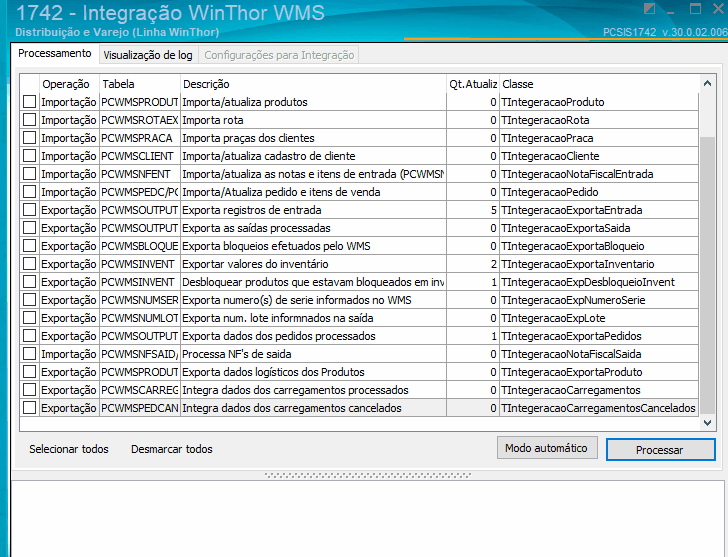Viewport: 728px width, 557px height.
Task: Close the Integração WinThor WMS window
Action: tap(718, 9)
